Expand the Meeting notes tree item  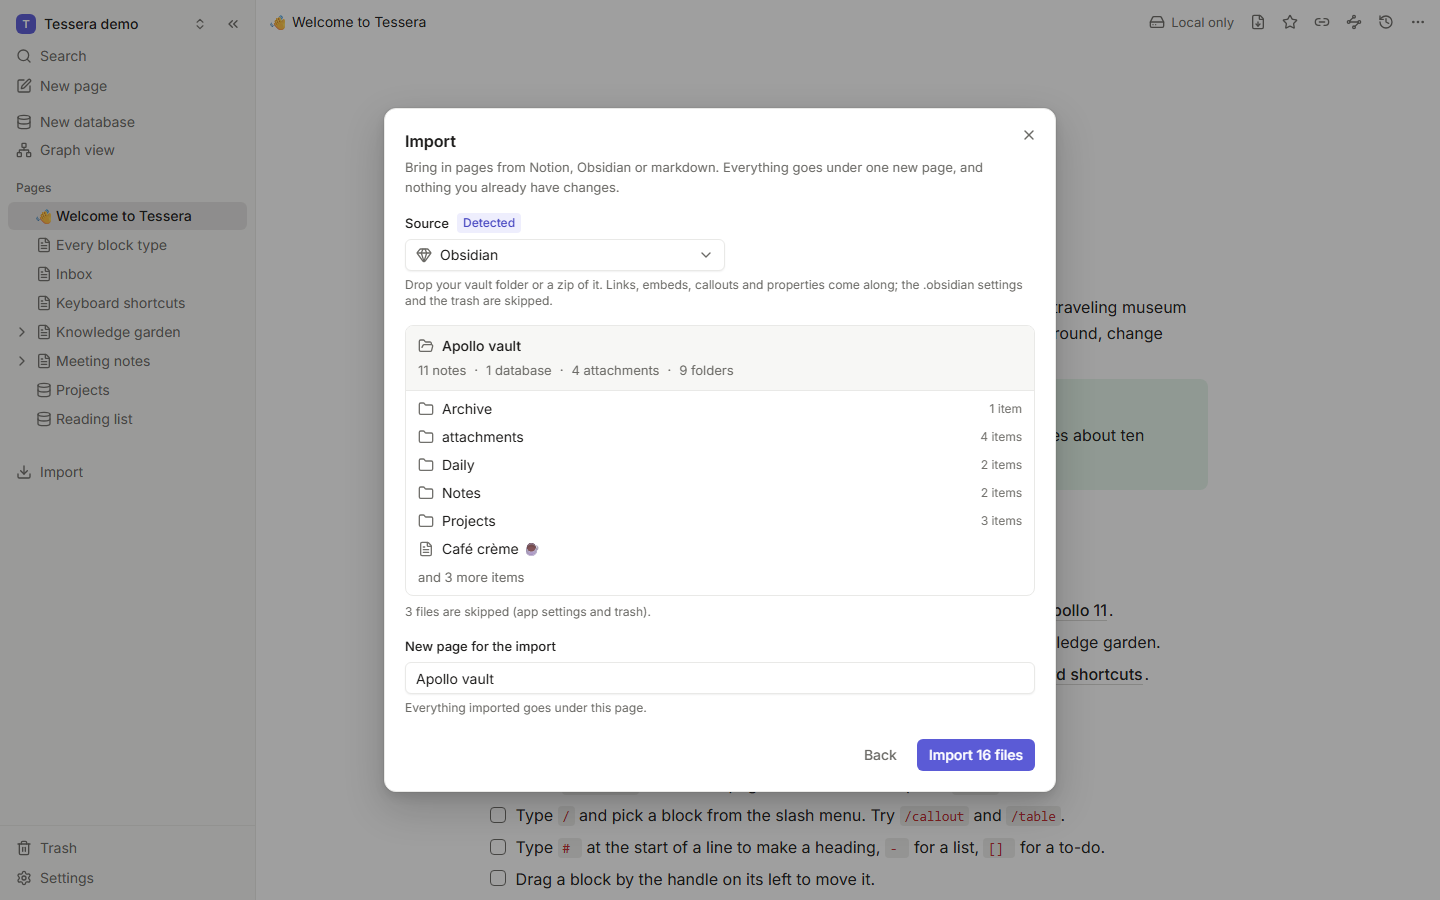[22, 361]
